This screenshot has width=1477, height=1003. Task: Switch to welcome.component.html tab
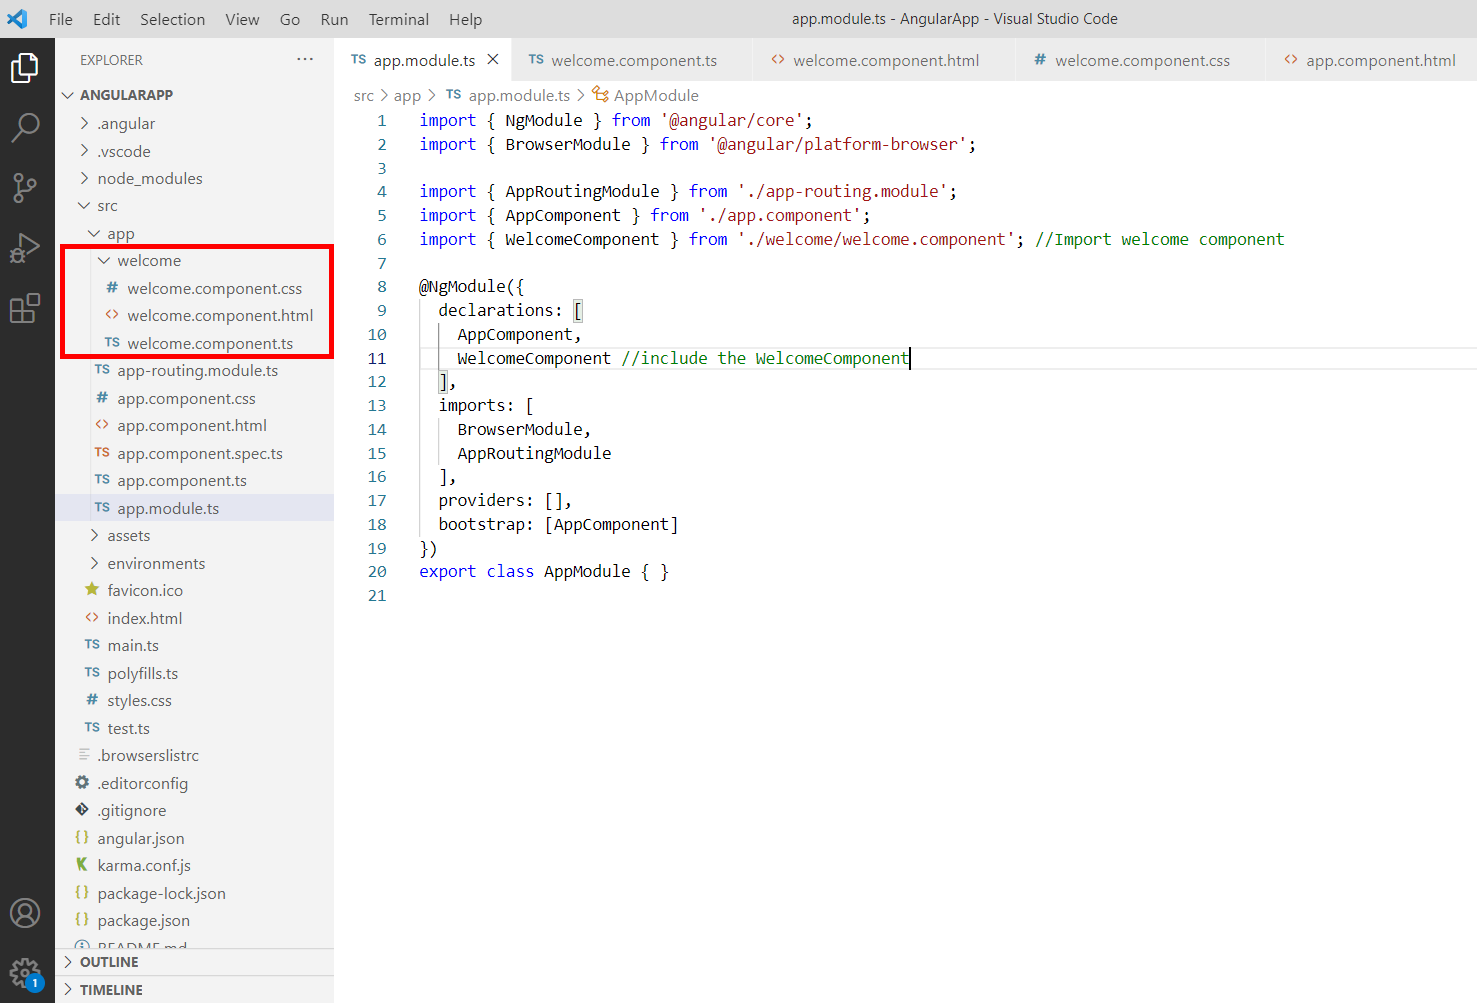(x=884, y=60)
